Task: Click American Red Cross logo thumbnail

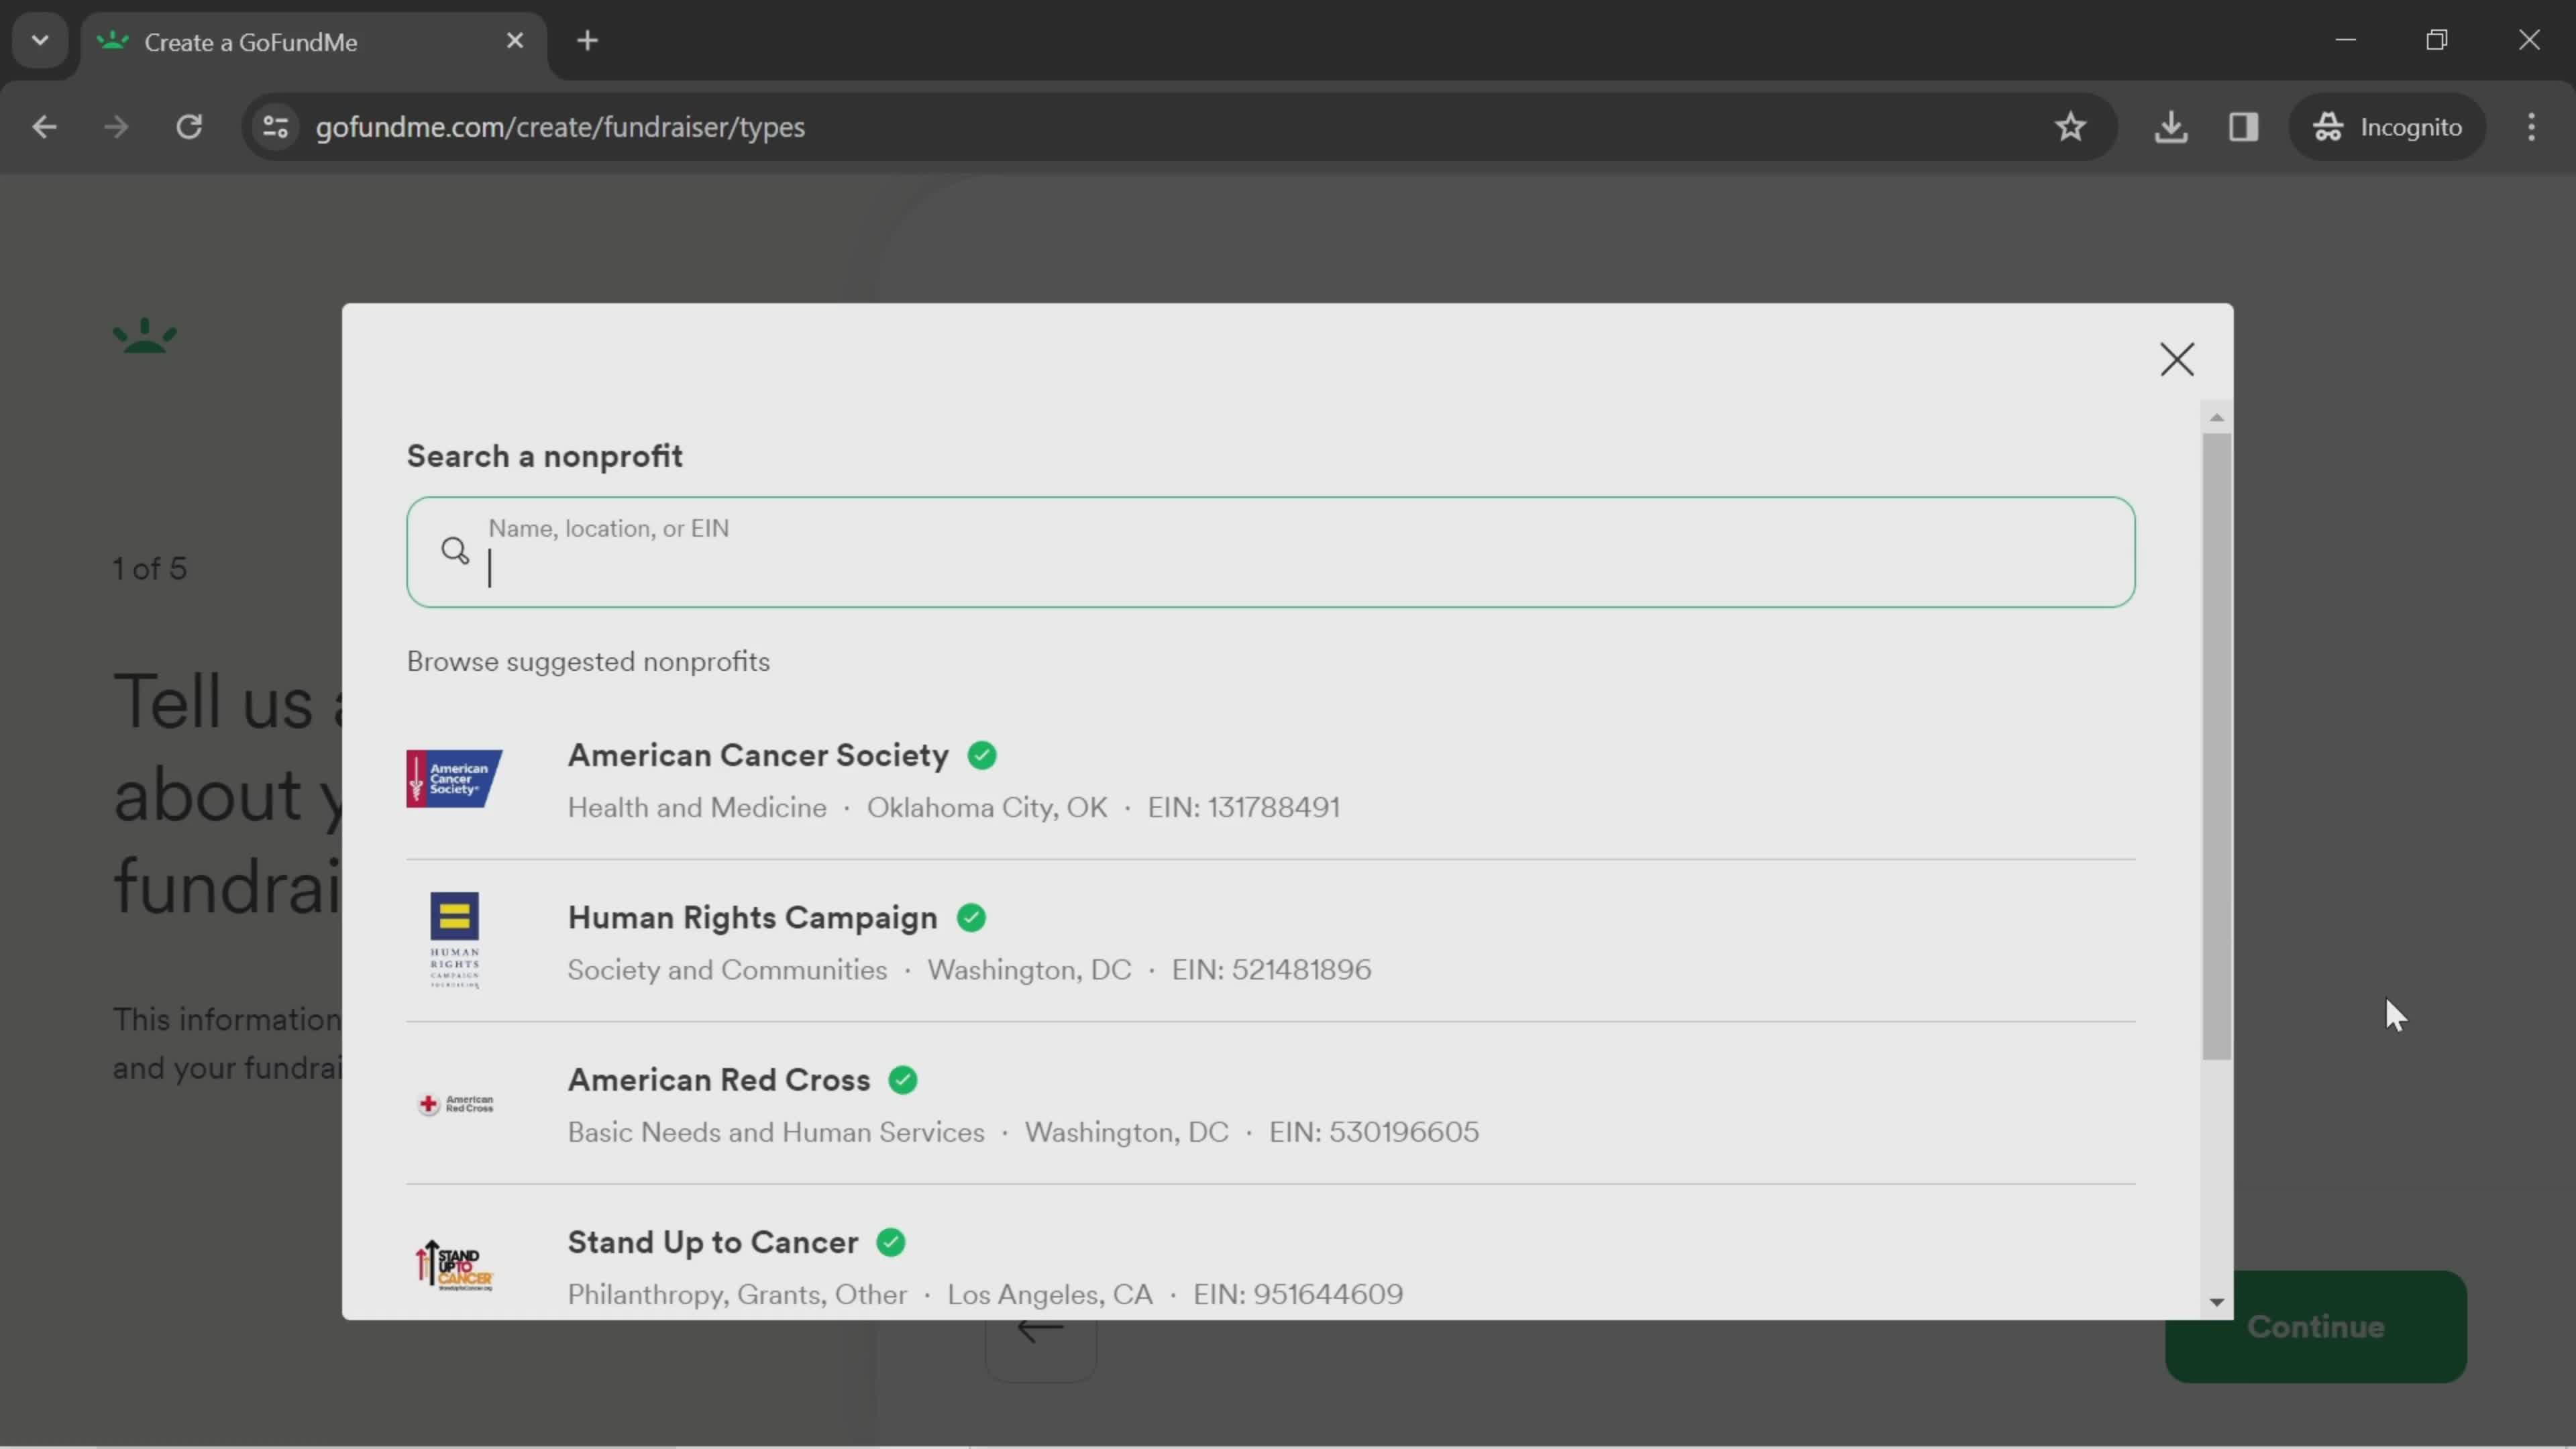Action: [455, 1104]
